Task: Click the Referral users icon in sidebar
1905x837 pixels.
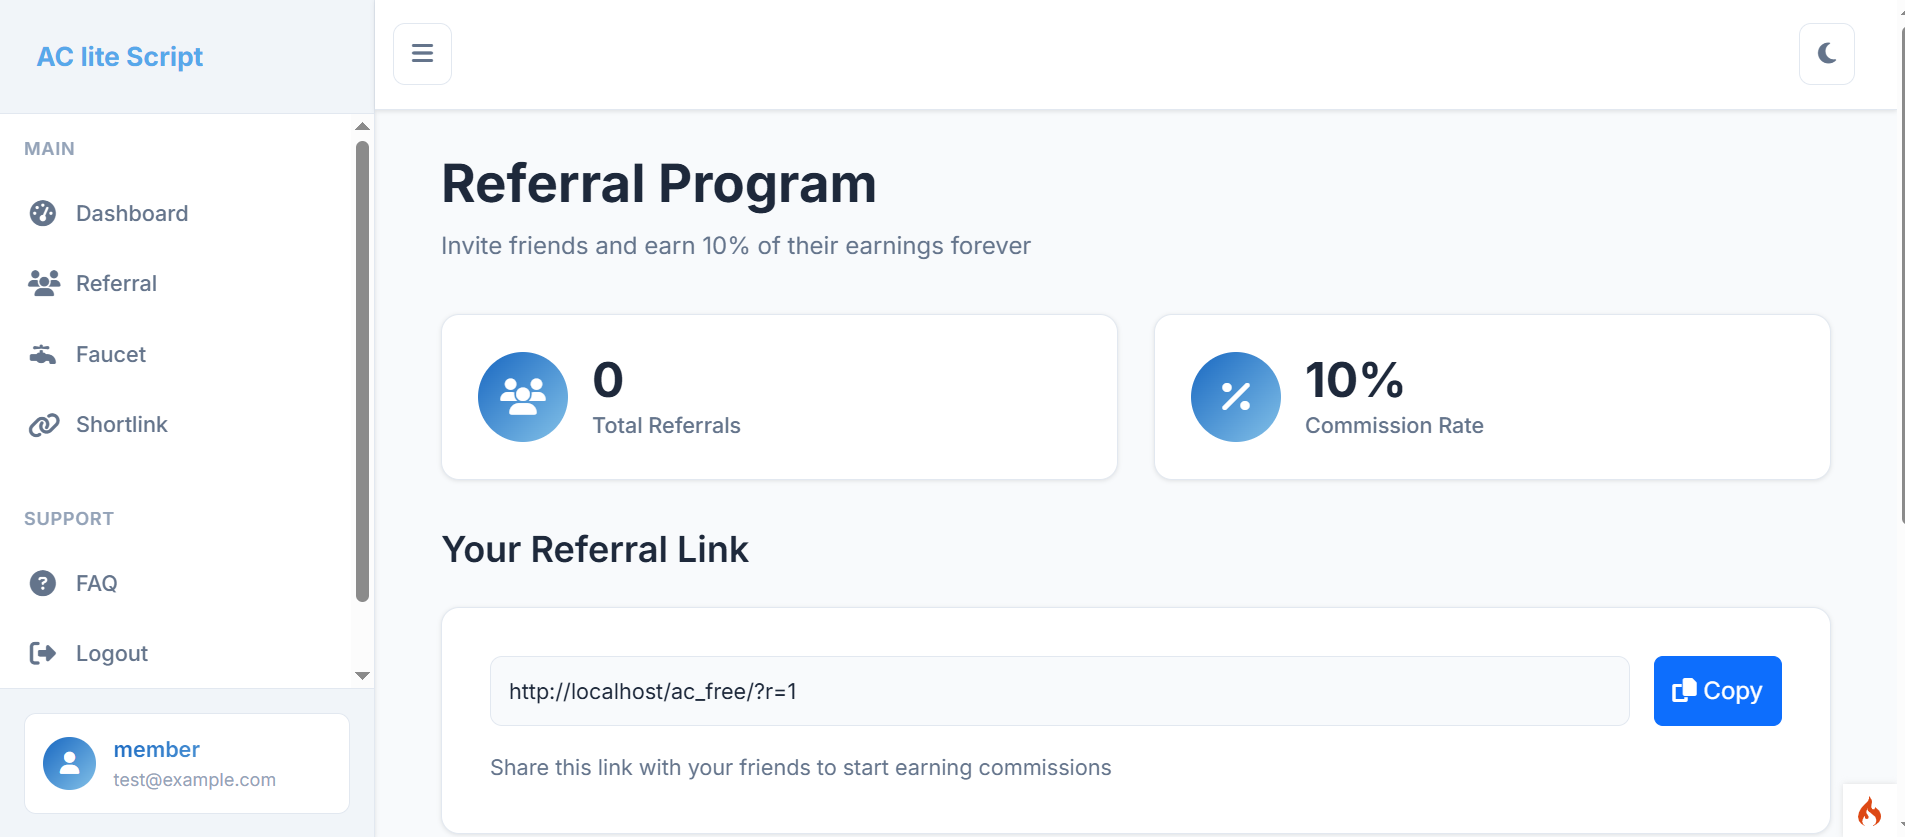Action: 44,283
